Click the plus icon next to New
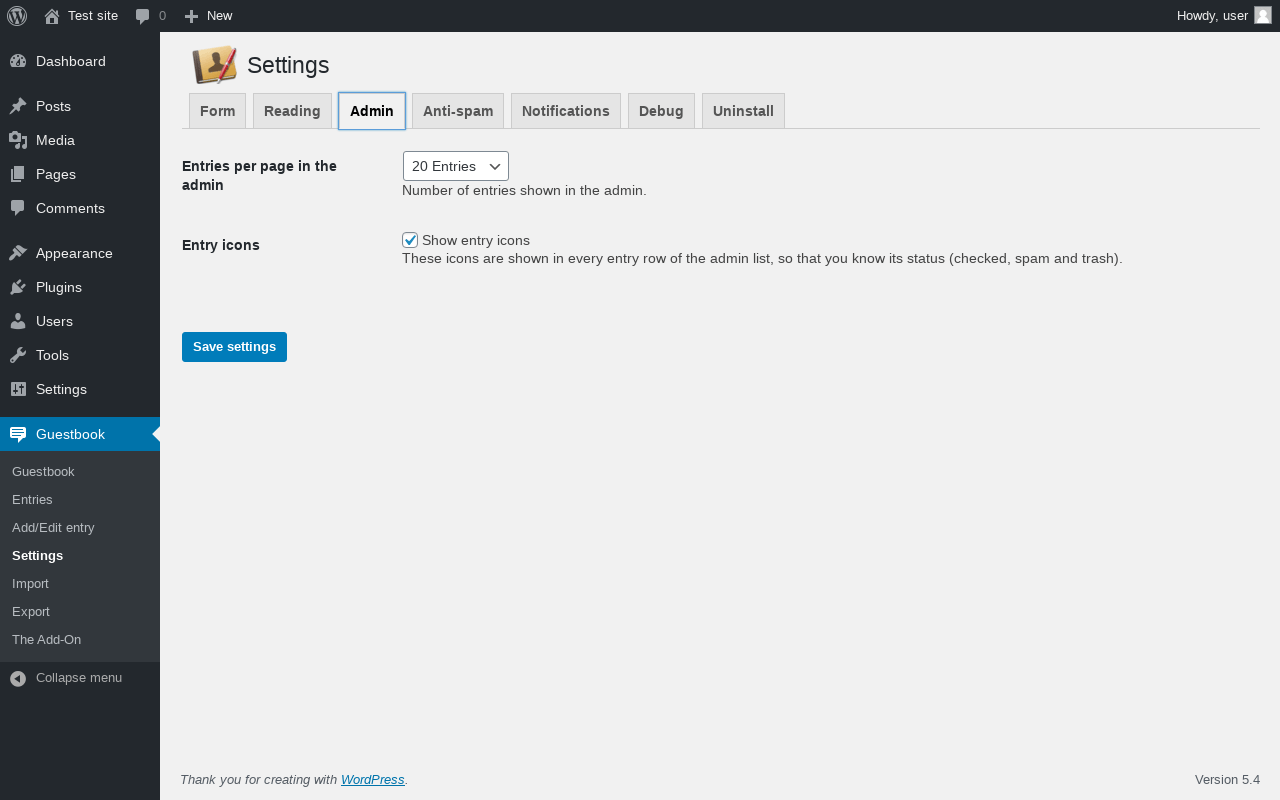The image size is (1280, 800). [192, 16]
